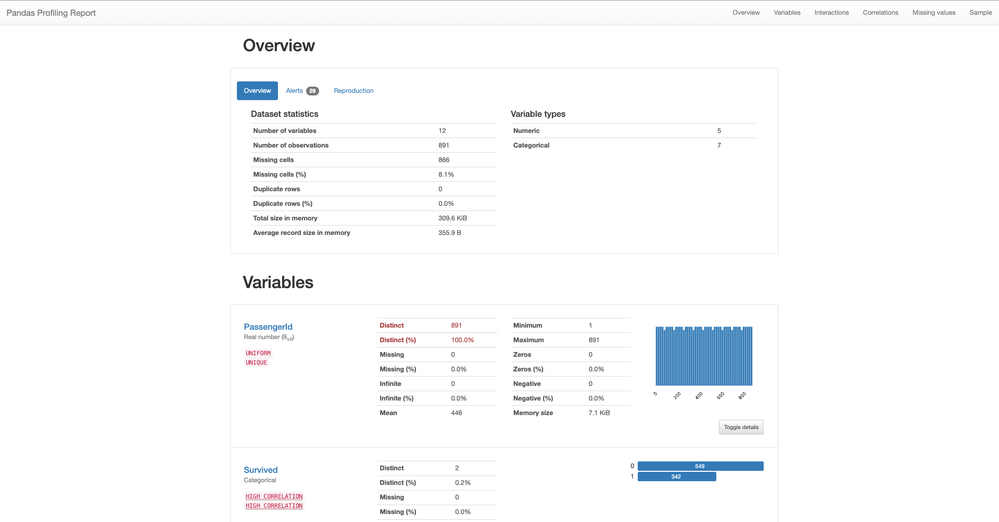Click the UNIFORM alert tag on PassengerId
This screenshot has height=522, width=999.
point(258,353)
